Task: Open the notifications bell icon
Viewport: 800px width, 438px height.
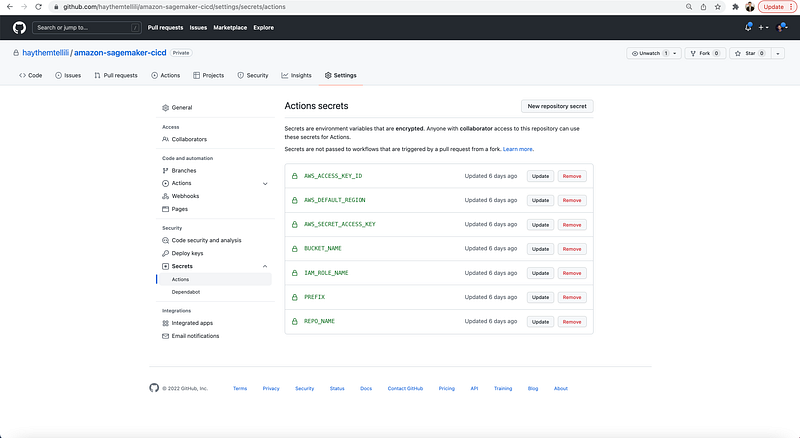Action: (x=748, y=28)
